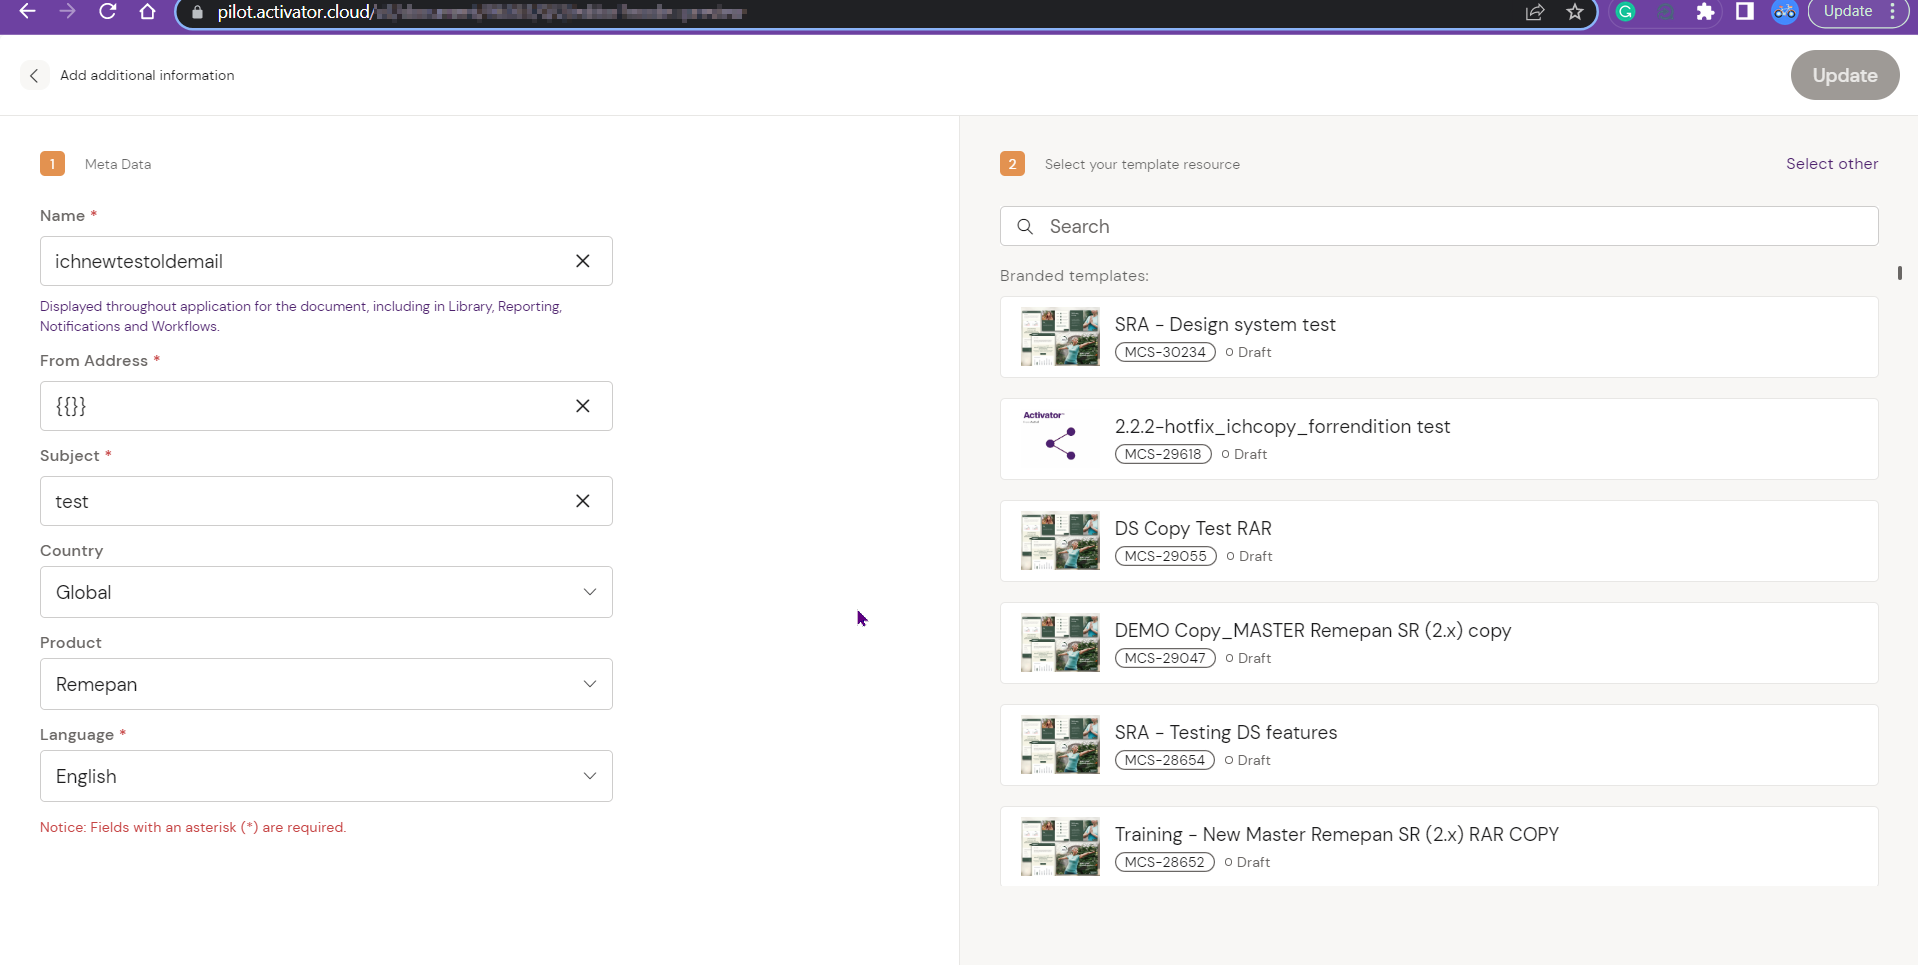Open the Language dropdown showing English
The width and height of the screenshot is (1918, 965).
[326, 776]
